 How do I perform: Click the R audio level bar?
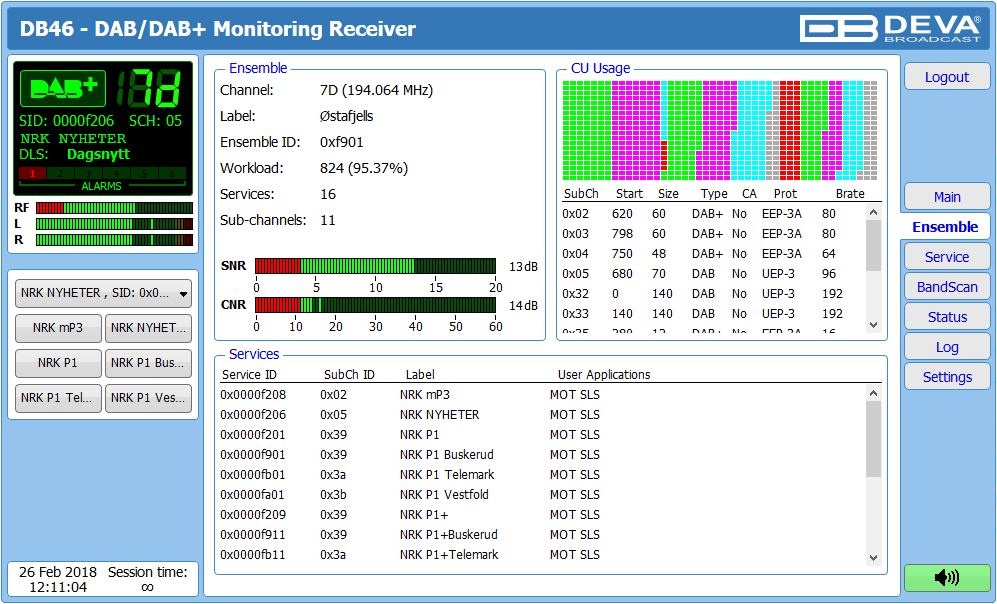114,240
